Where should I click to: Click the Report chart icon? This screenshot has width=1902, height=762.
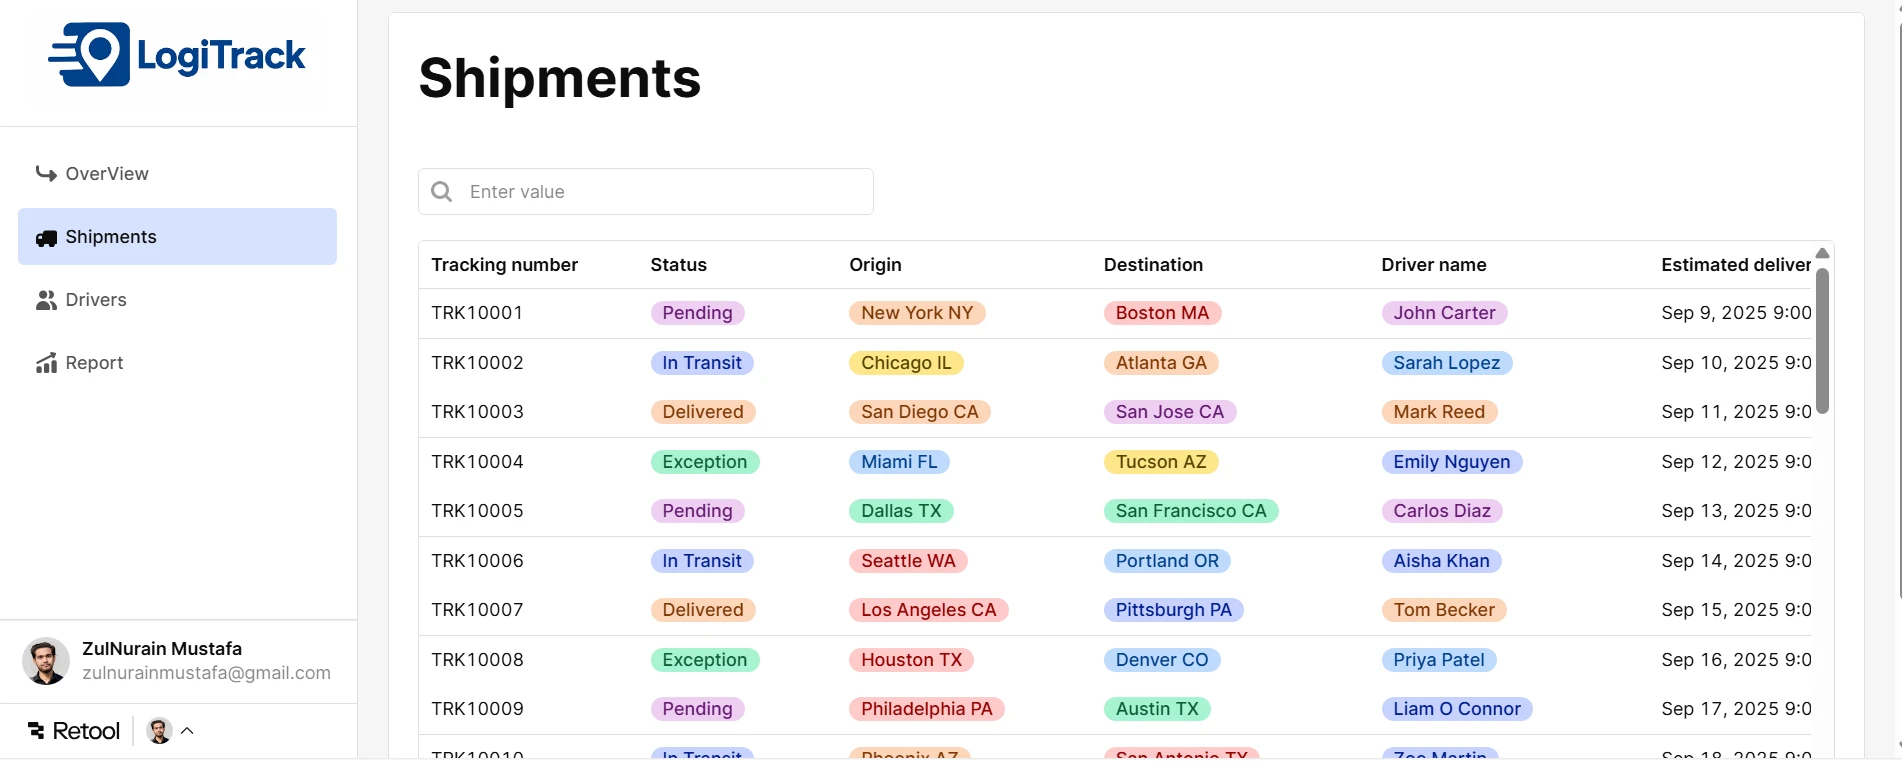pos(46,363)
